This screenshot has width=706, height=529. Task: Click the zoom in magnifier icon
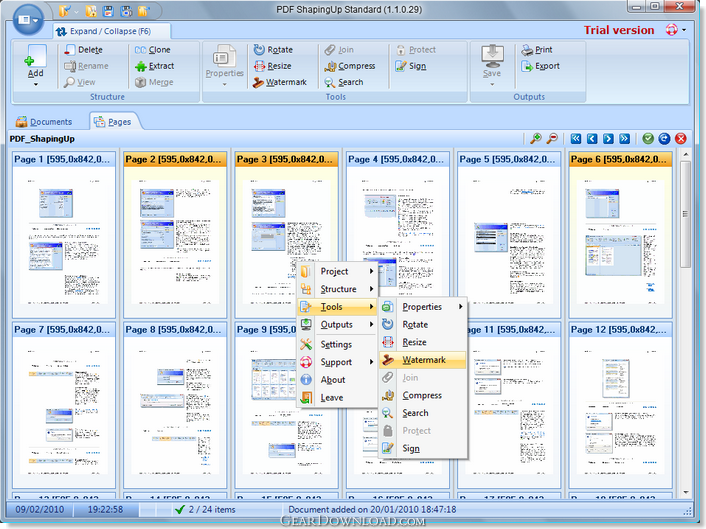536,139
